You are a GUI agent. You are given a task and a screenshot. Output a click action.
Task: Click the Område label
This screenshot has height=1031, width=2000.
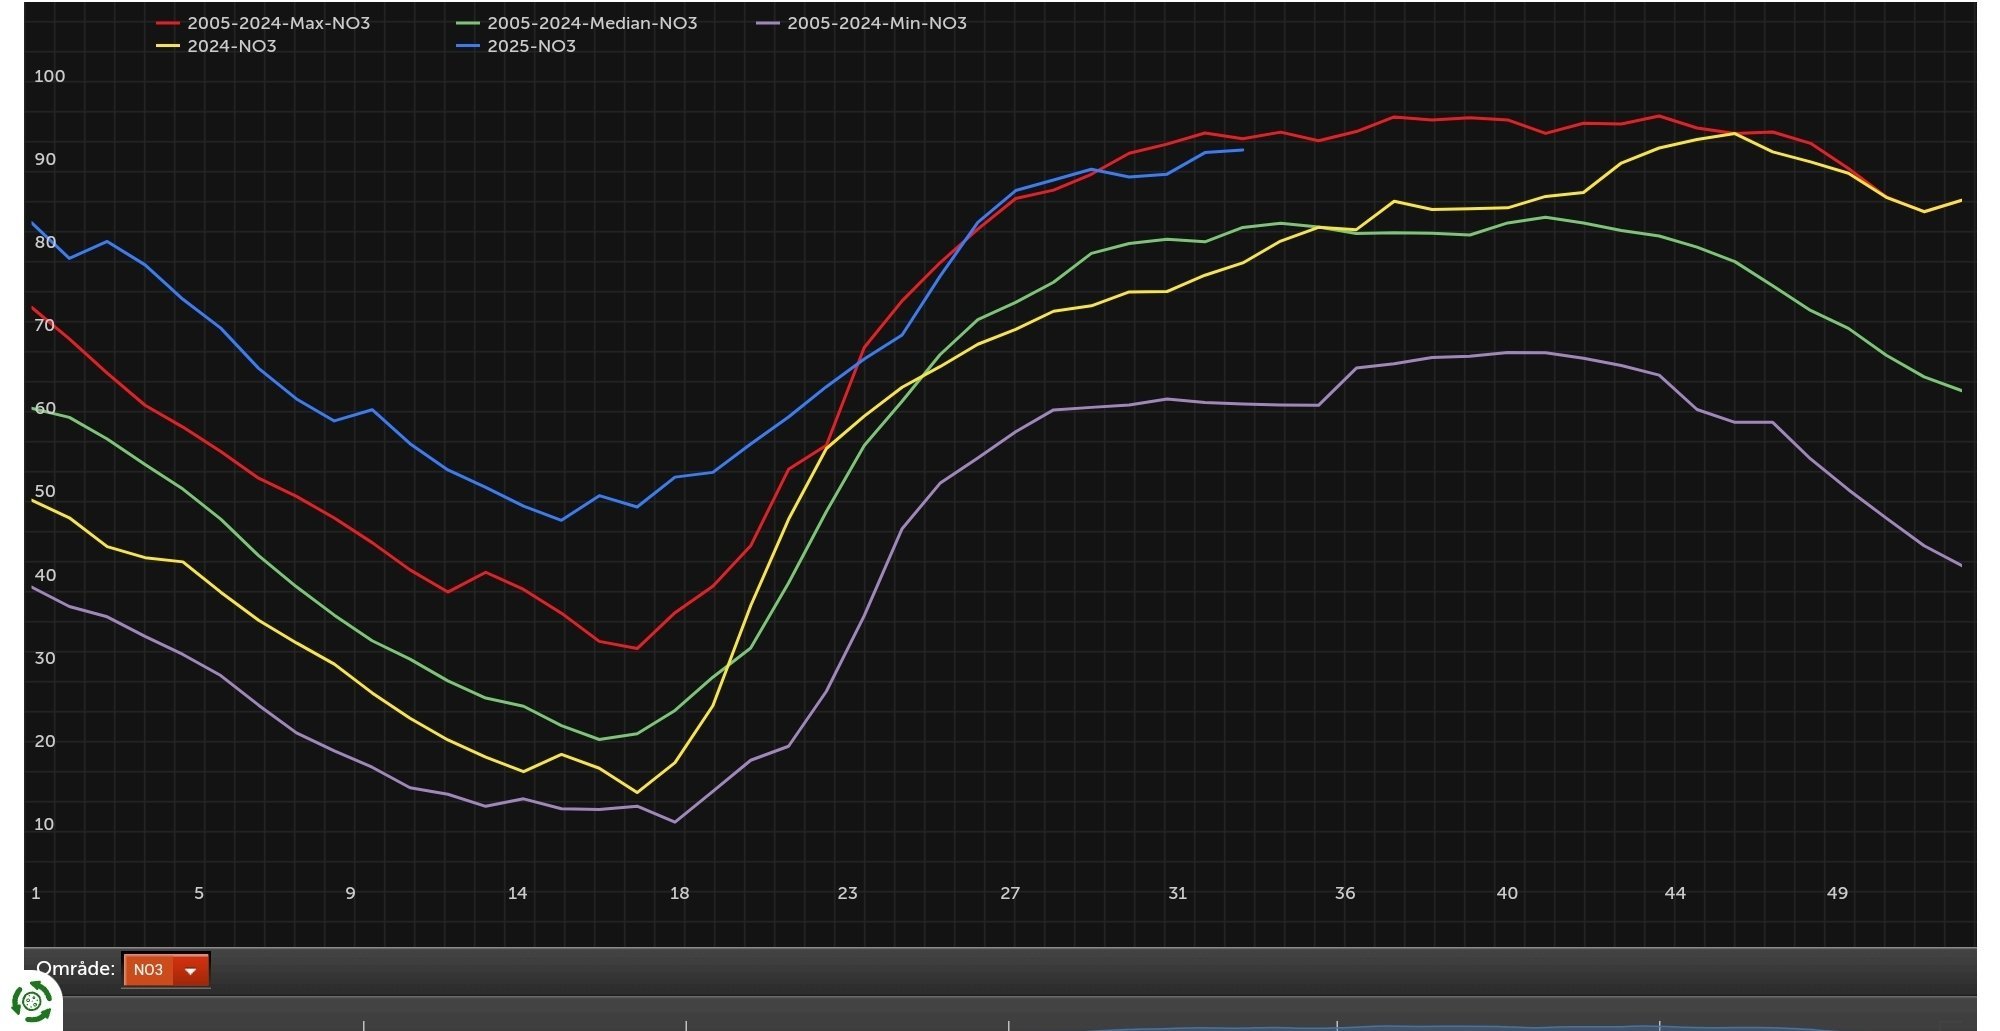pyautogui.click(x=75, y=969)
